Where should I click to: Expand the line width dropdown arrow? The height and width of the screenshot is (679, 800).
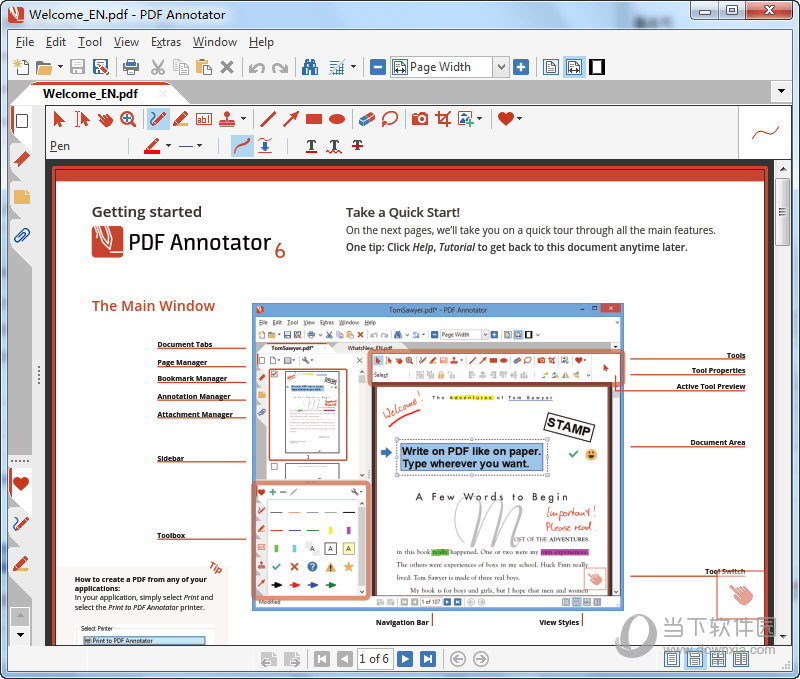pyautogui.click(x=199, y=146)
